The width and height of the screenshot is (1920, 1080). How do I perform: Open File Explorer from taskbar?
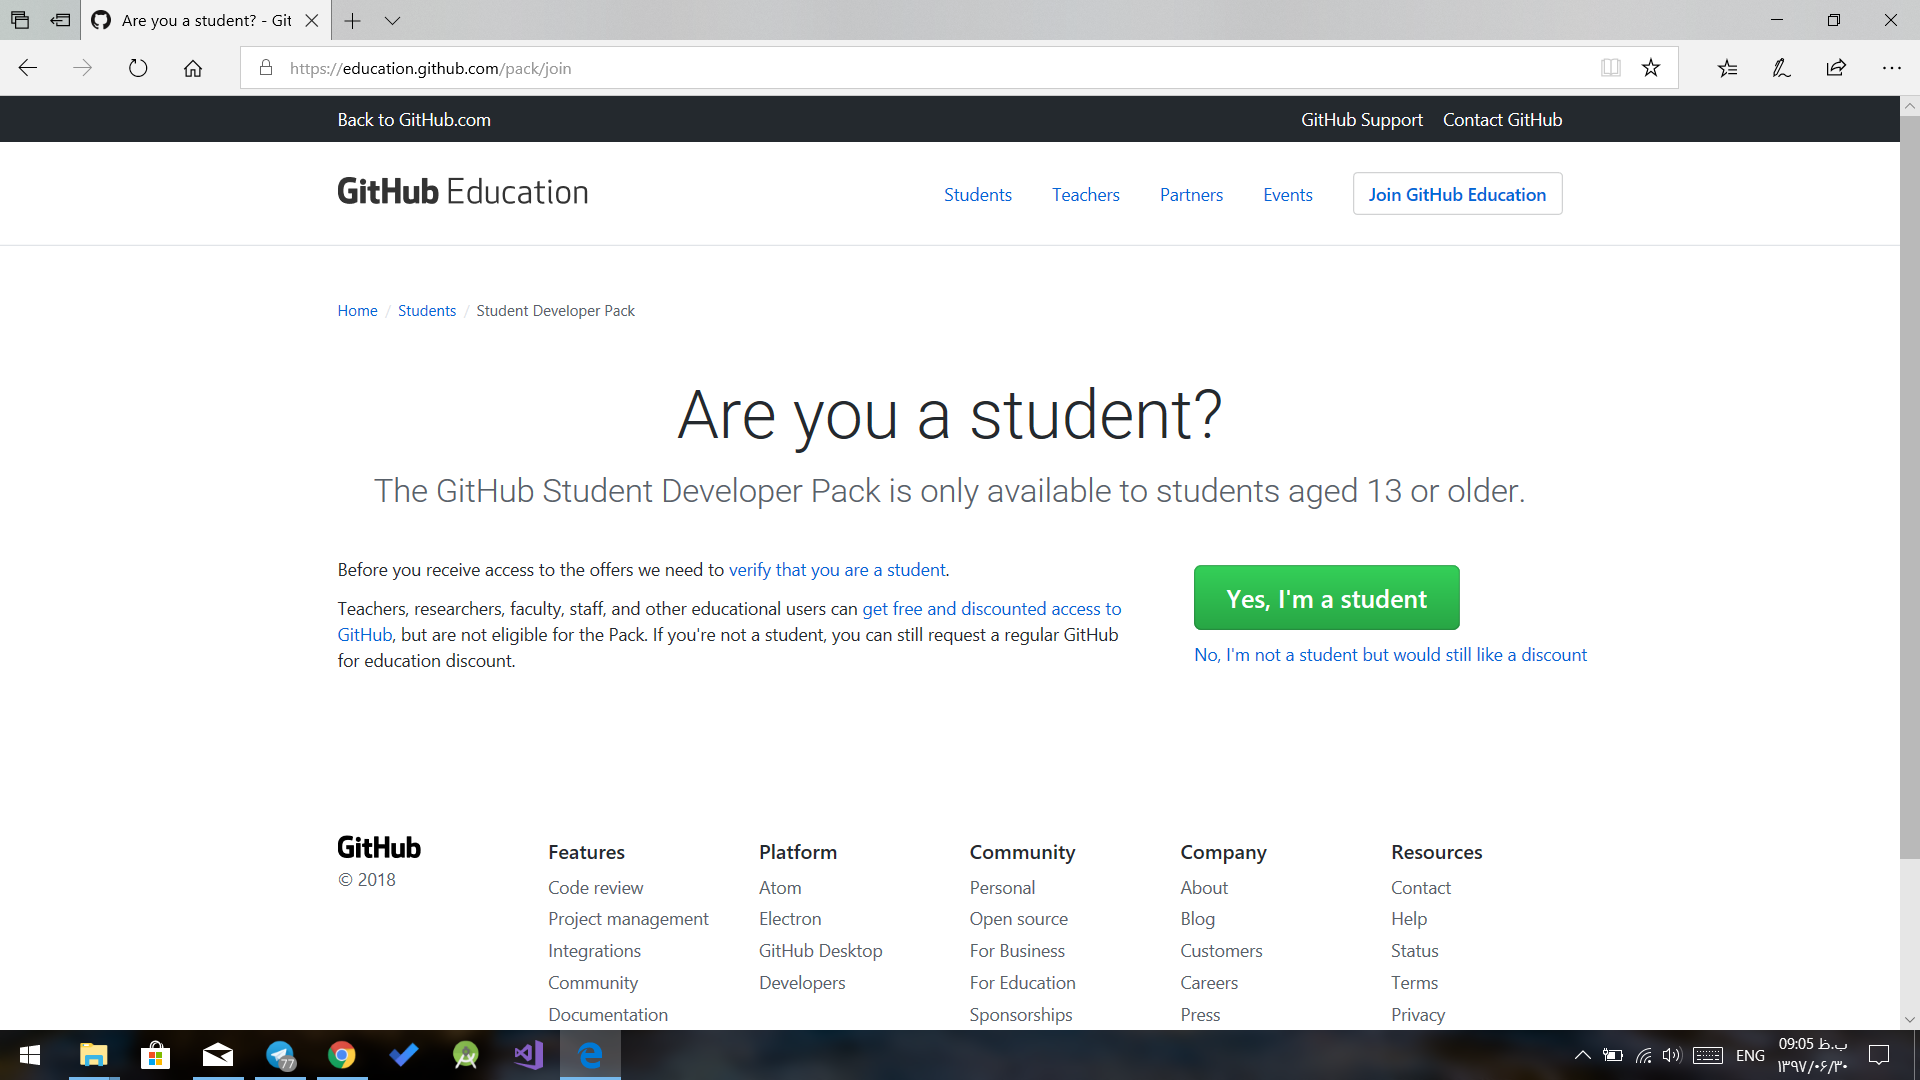(x=94, y=1055)
